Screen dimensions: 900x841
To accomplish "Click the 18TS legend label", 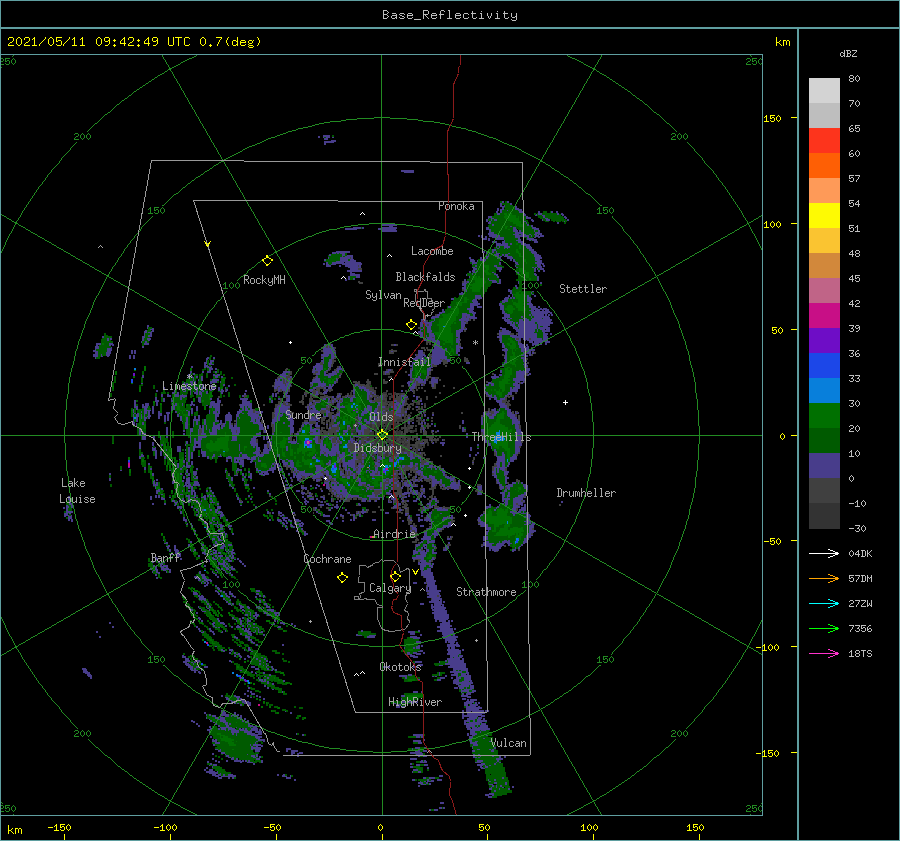I will (860, 653).
